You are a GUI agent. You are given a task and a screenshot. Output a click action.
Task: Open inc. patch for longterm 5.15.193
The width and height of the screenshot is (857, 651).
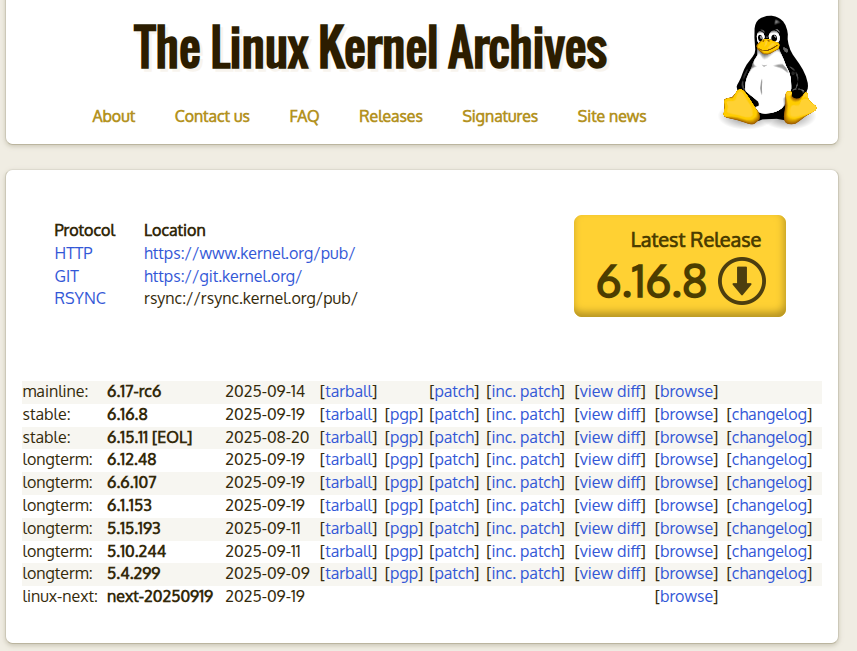point(525,529)
